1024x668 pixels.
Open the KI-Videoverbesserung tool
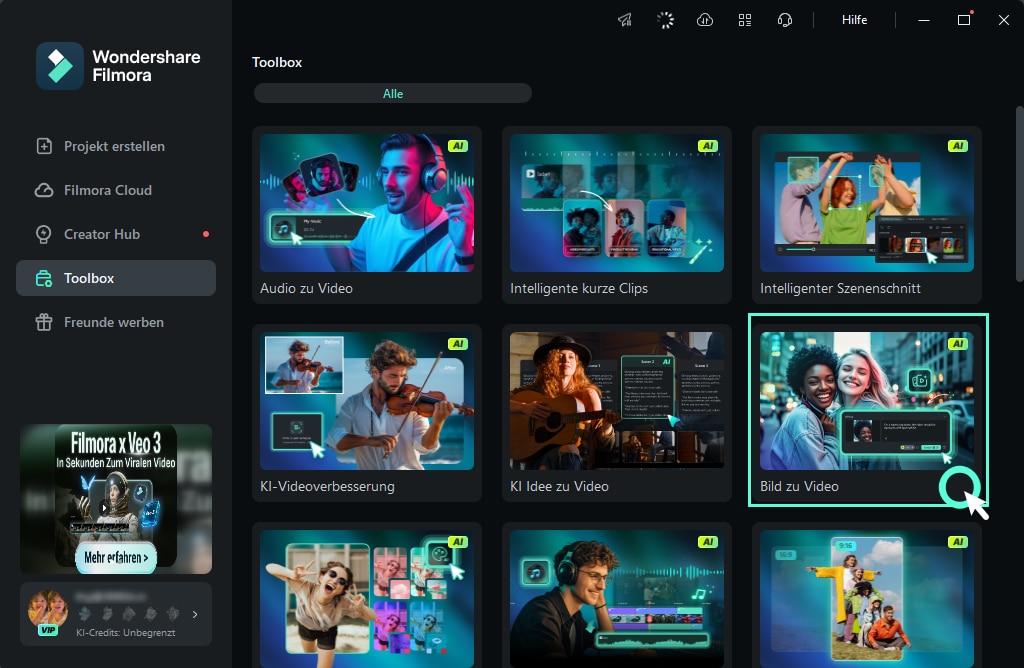367,413
